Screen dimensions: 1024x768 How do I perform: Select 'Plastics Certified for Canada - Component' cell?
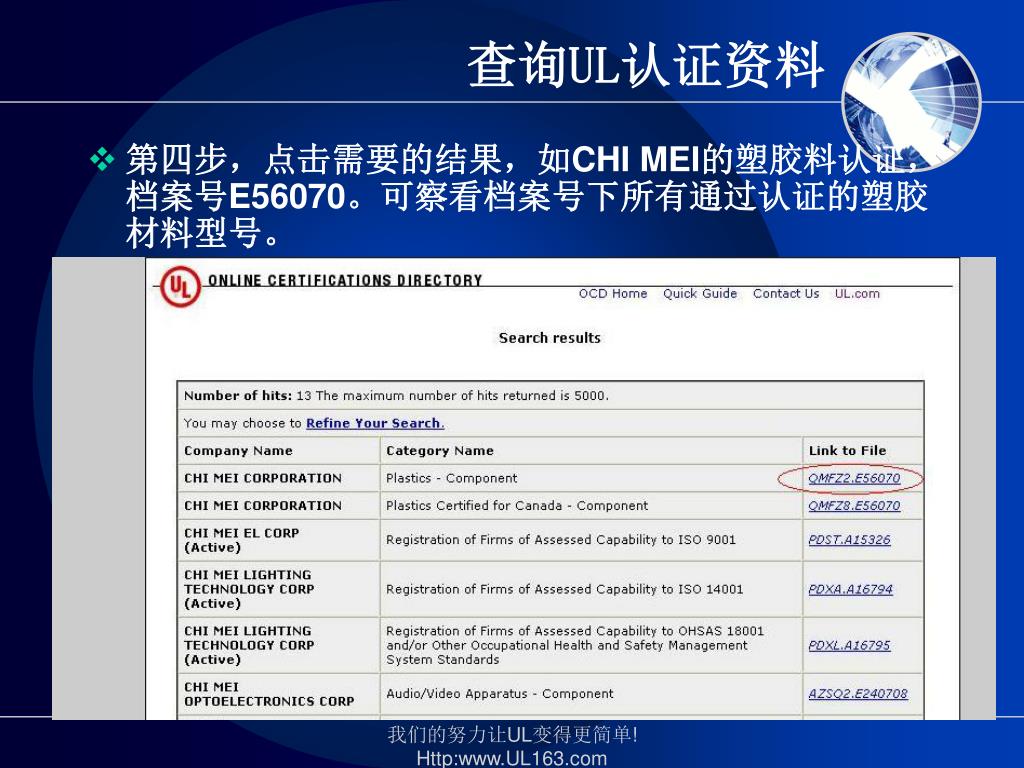pos(591,505)
